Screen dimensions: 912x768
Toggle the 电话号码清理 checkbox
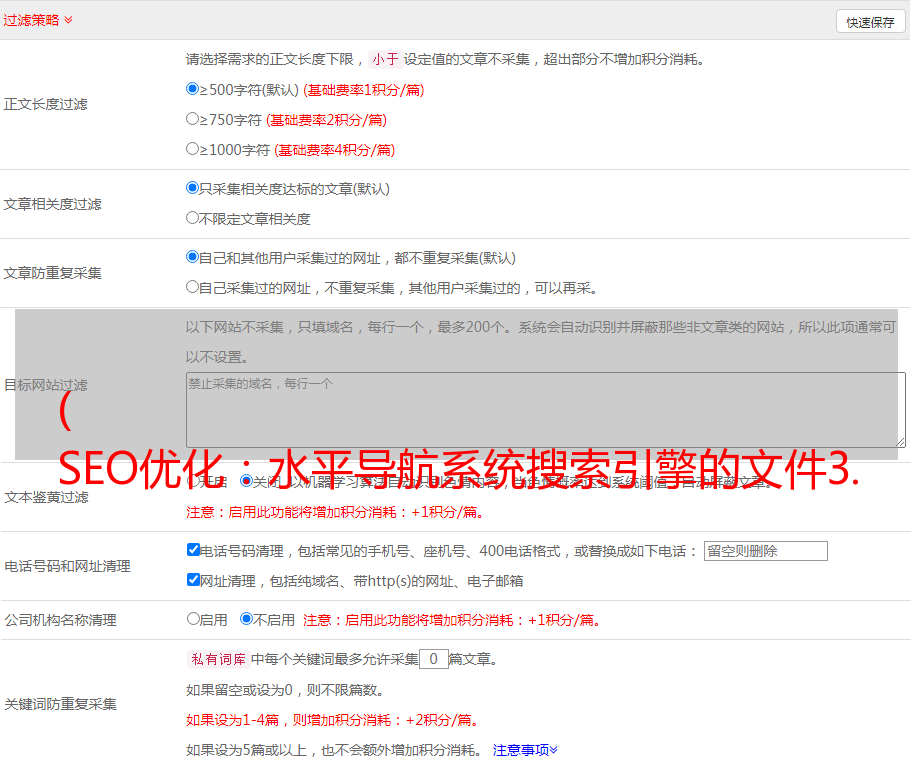(193, 550)
